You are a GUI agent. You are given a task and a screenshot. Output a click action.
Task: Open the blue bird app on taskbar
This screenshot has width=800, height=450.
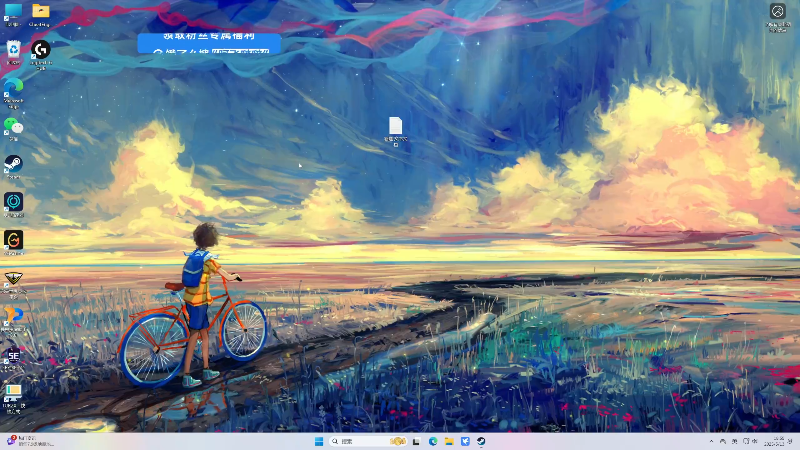point(465,441)
